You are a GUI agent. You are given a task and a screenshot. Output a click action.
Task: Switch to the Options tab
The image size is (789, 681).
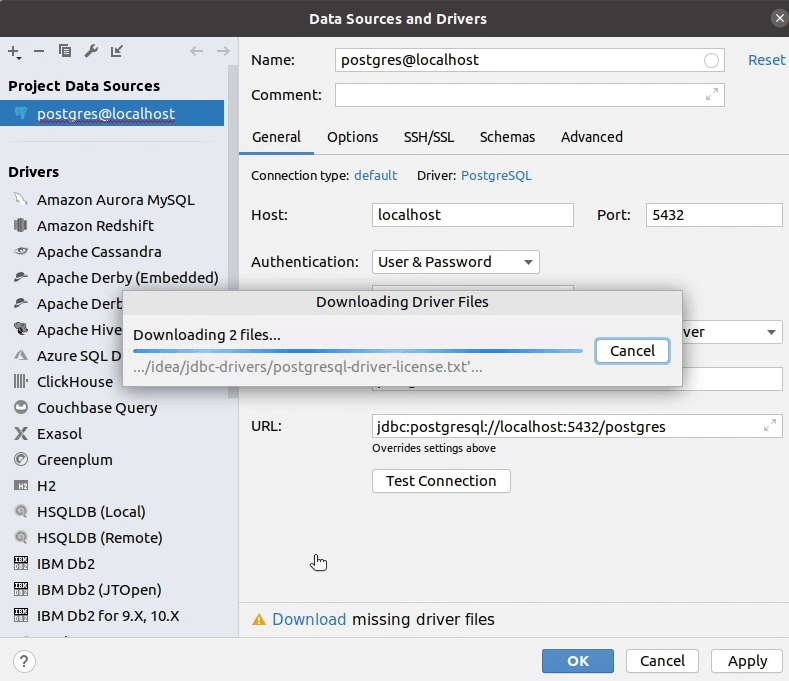352,137
